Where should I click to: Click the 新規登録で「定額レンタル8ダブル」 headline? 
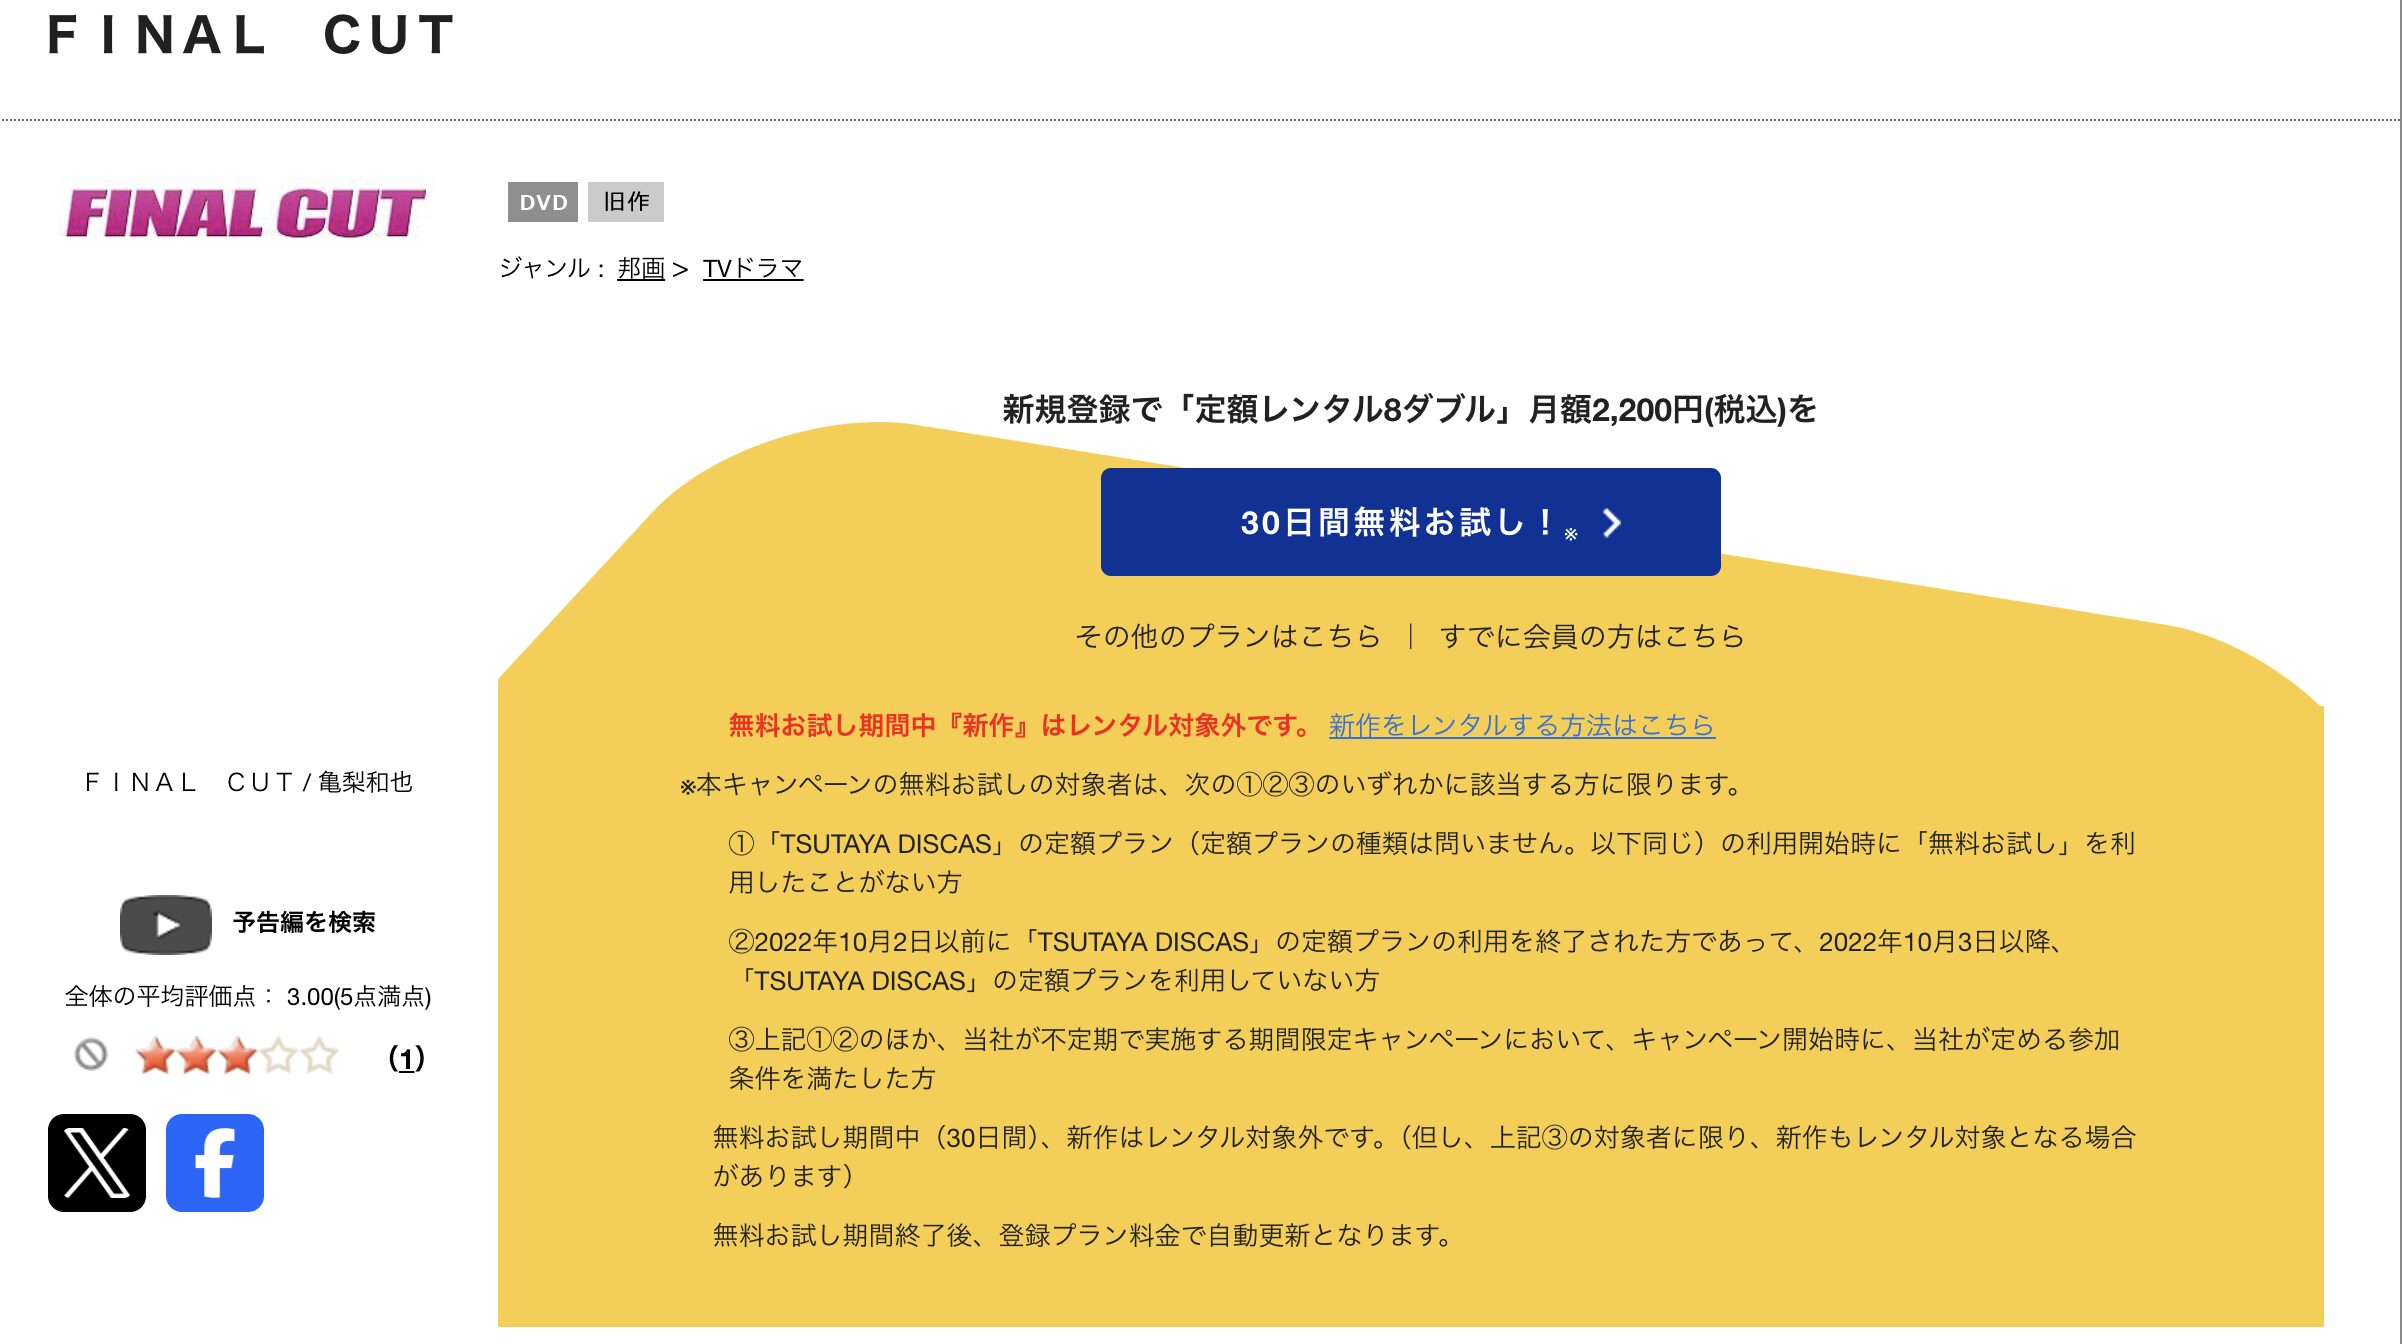(1410, 409)
